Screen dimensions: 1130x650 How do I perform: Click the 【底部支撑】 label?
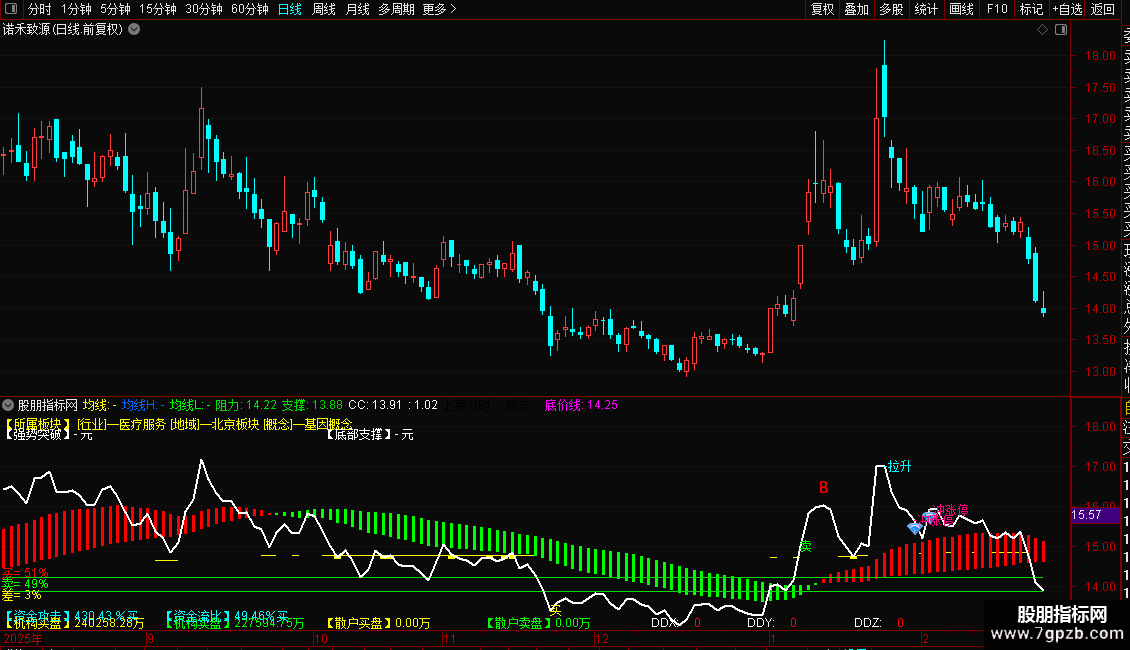[x=357, y=435]
